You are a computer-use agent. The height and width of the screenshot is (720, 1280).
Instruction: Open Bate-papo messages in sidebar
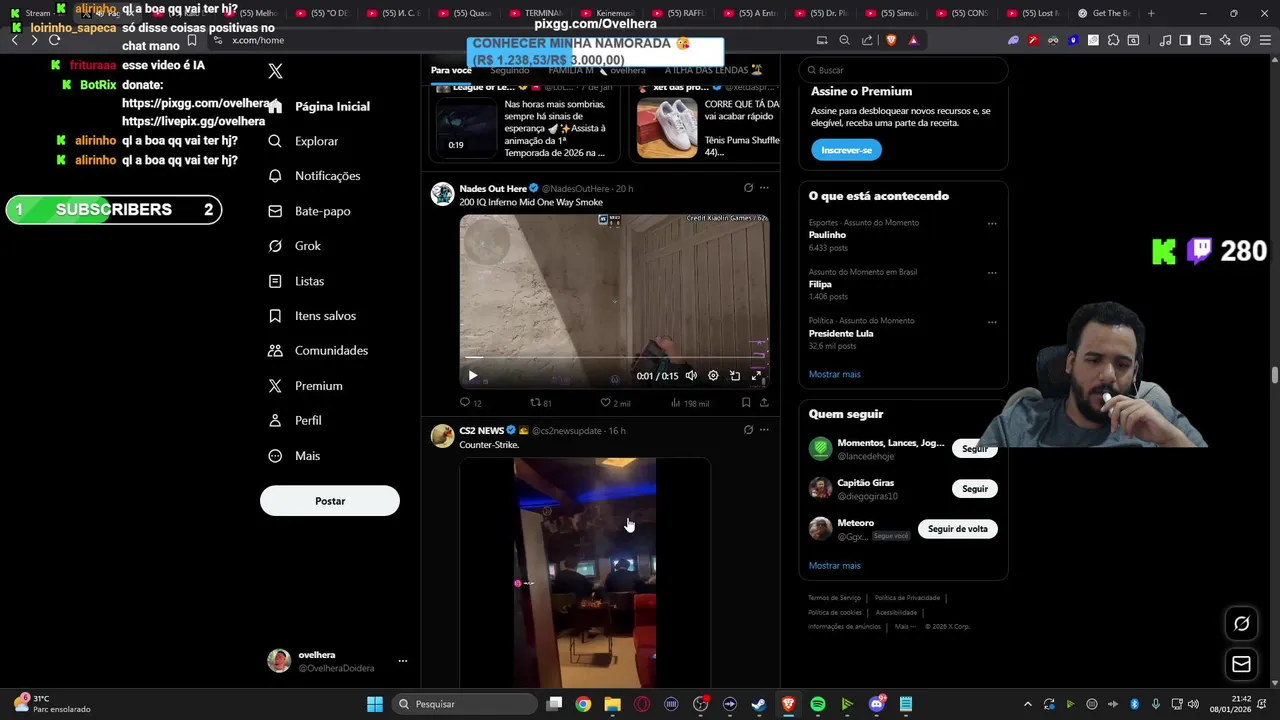pos(309,211)
